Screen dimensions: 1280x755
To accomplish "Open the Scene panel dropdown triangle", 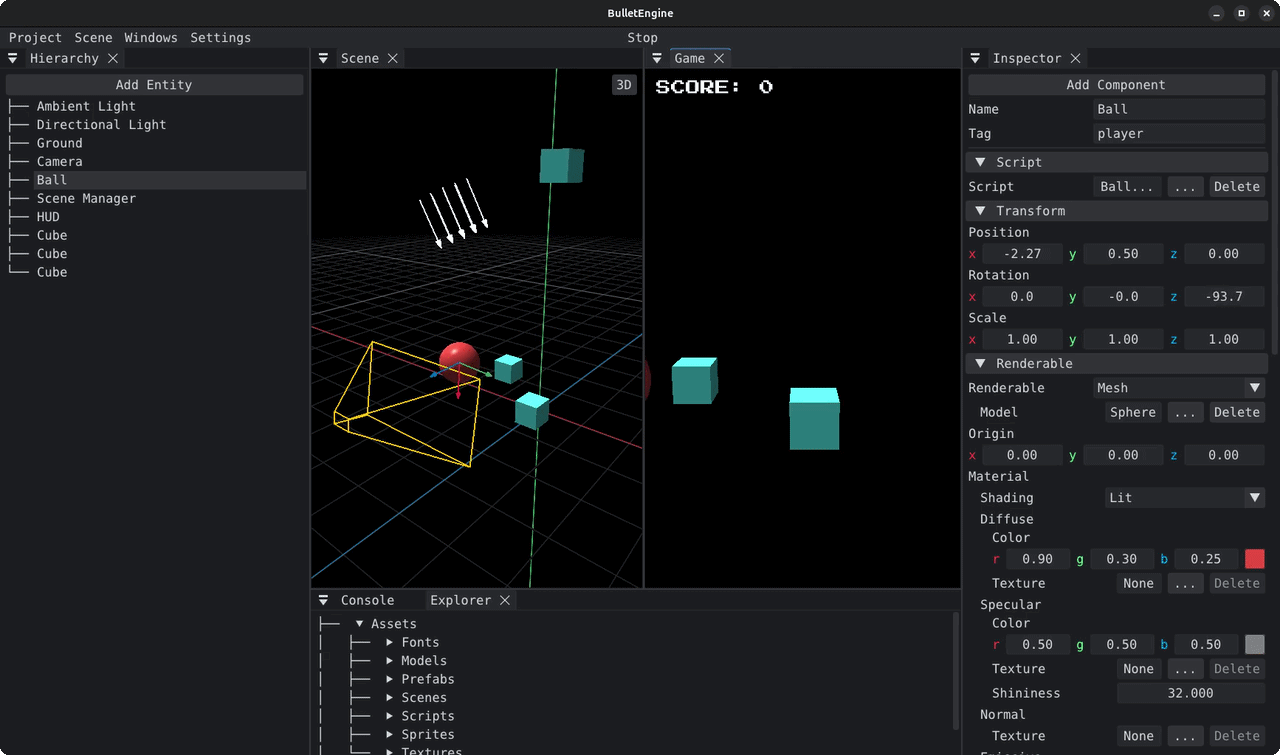I will click(324, 59).
